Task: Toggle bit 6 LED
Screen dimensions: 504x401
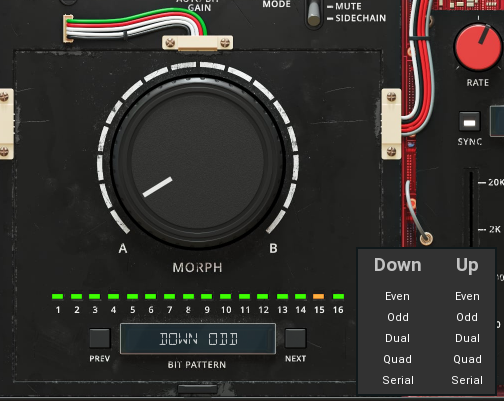Action: tap(151, 296)
